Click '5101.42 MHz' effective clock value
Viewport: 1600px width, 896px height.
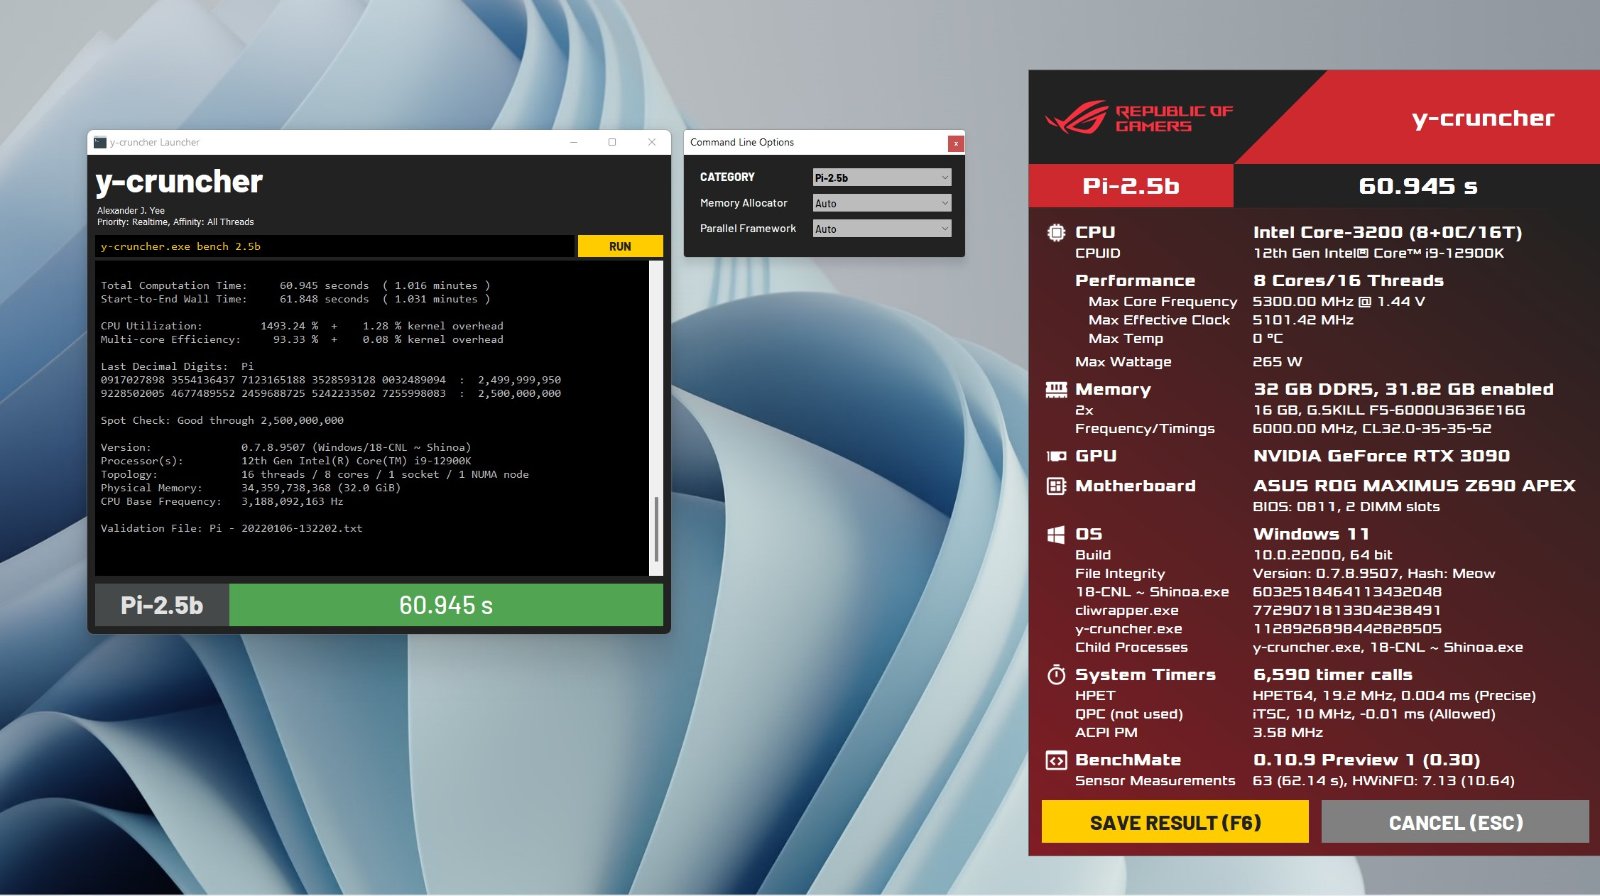[x=1303, y=320]
